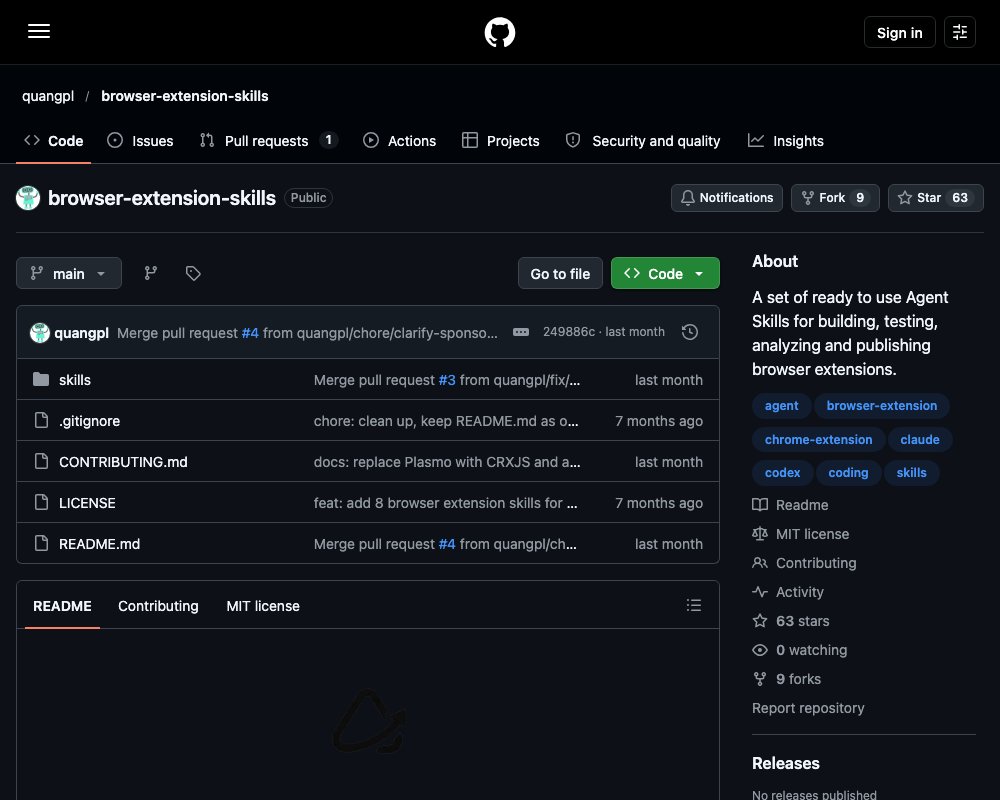Expand the main branch selector dropdown
Screen dimensions: 1000x800
(69, 273)
